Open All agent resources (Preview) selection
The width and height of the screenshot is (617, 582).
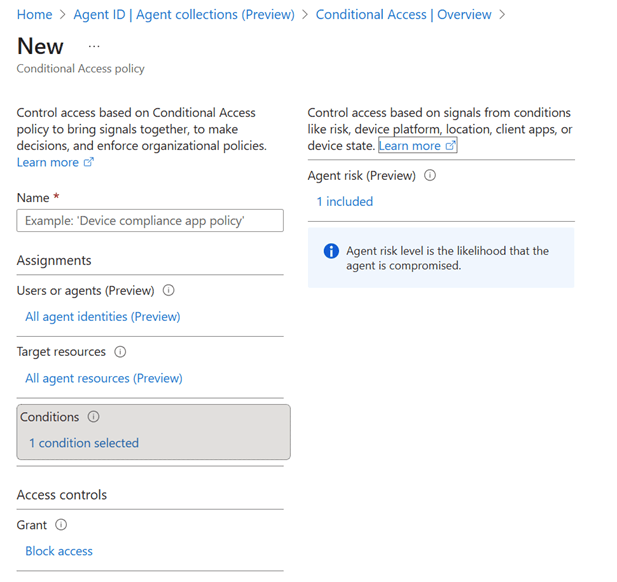(103, 378)
